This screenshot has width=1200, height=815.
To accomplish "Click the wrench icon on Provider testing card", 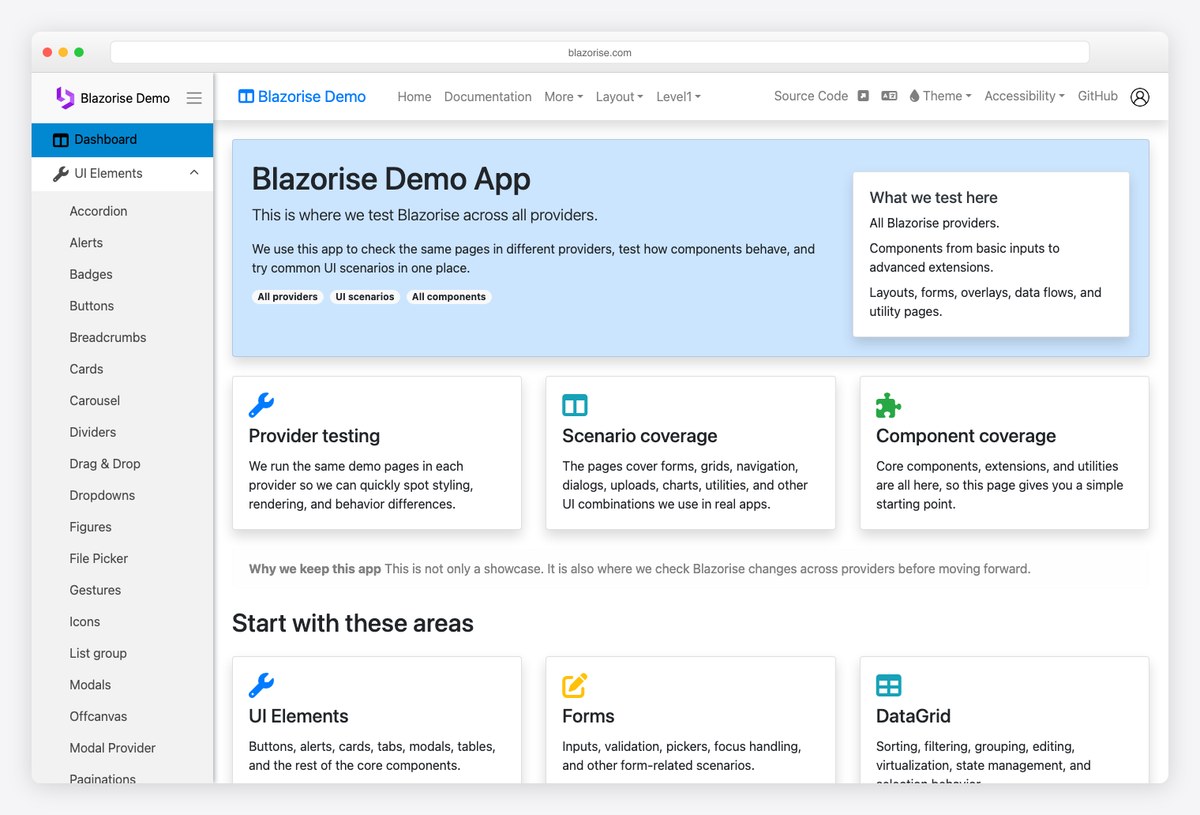I will pyautogui.click(x=261, y=405).
